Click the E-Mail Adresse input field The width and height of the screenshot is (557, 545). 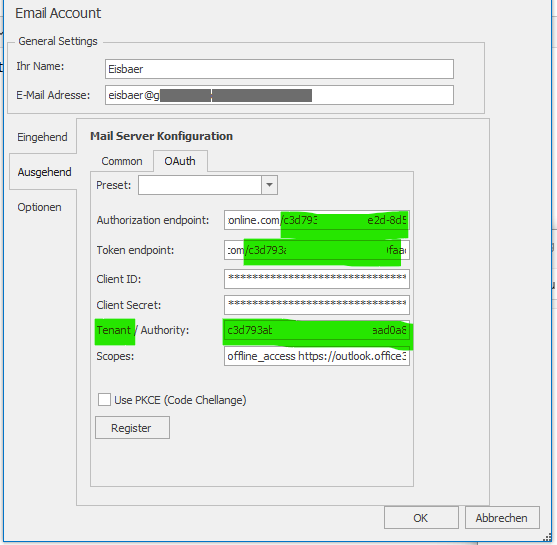(x=279, y=95)
